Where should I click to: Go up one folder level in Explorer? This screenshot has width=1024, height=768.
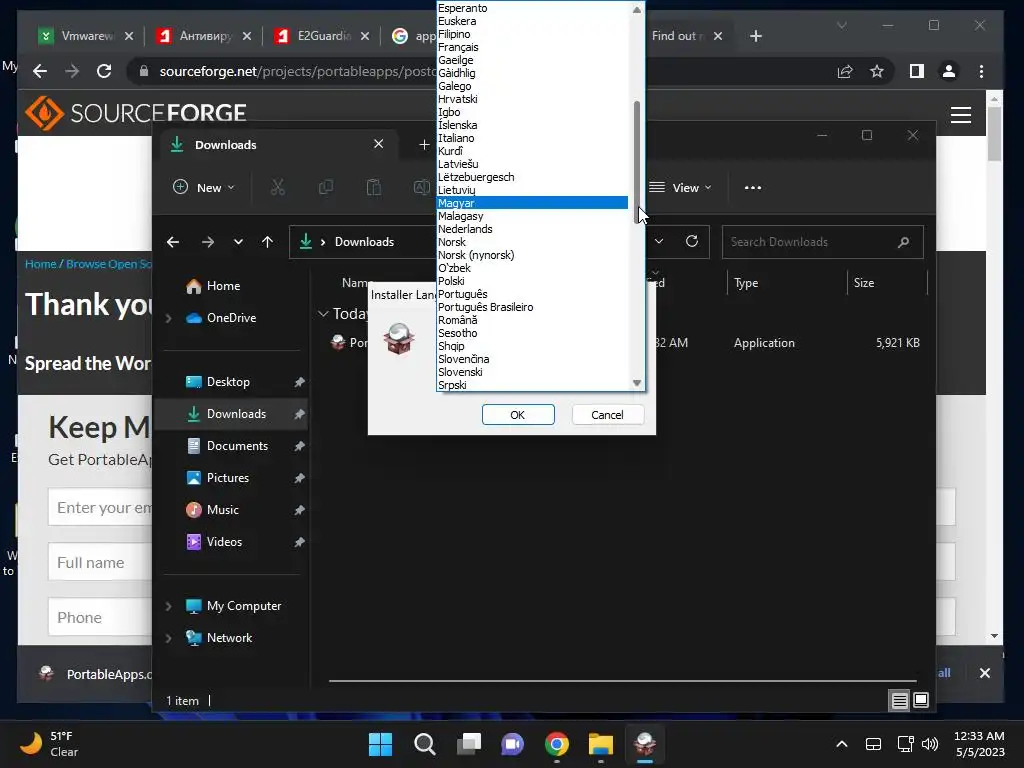tap(267, 242)
